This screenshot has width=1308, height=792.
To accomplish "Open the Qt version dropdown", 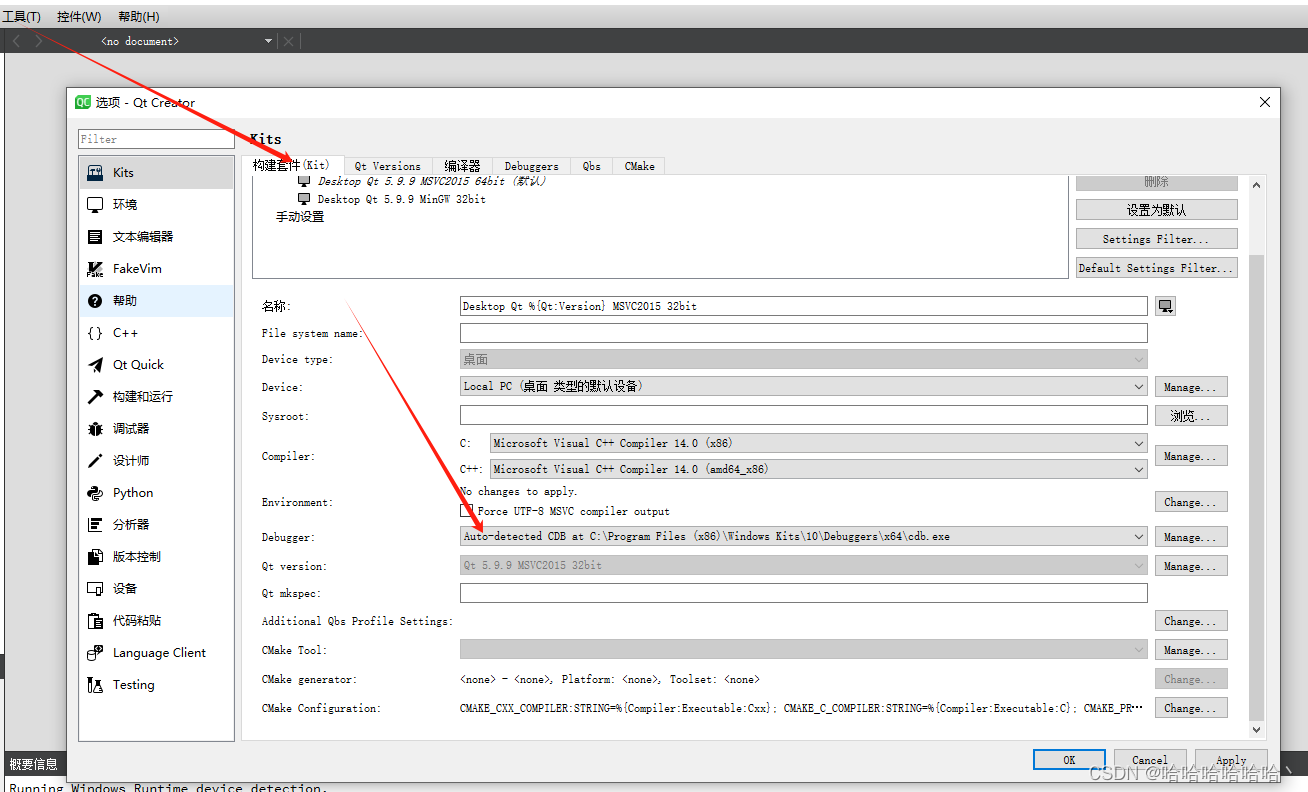I will (803, 565).
